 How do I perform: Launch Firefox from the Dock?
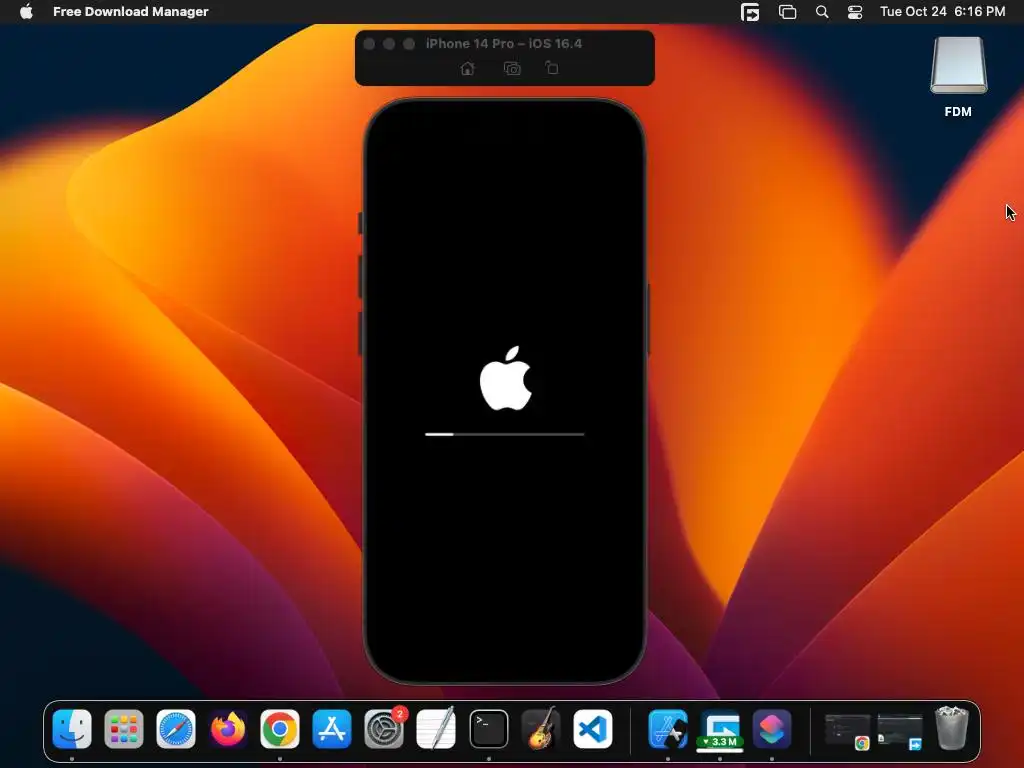point(228,729)
